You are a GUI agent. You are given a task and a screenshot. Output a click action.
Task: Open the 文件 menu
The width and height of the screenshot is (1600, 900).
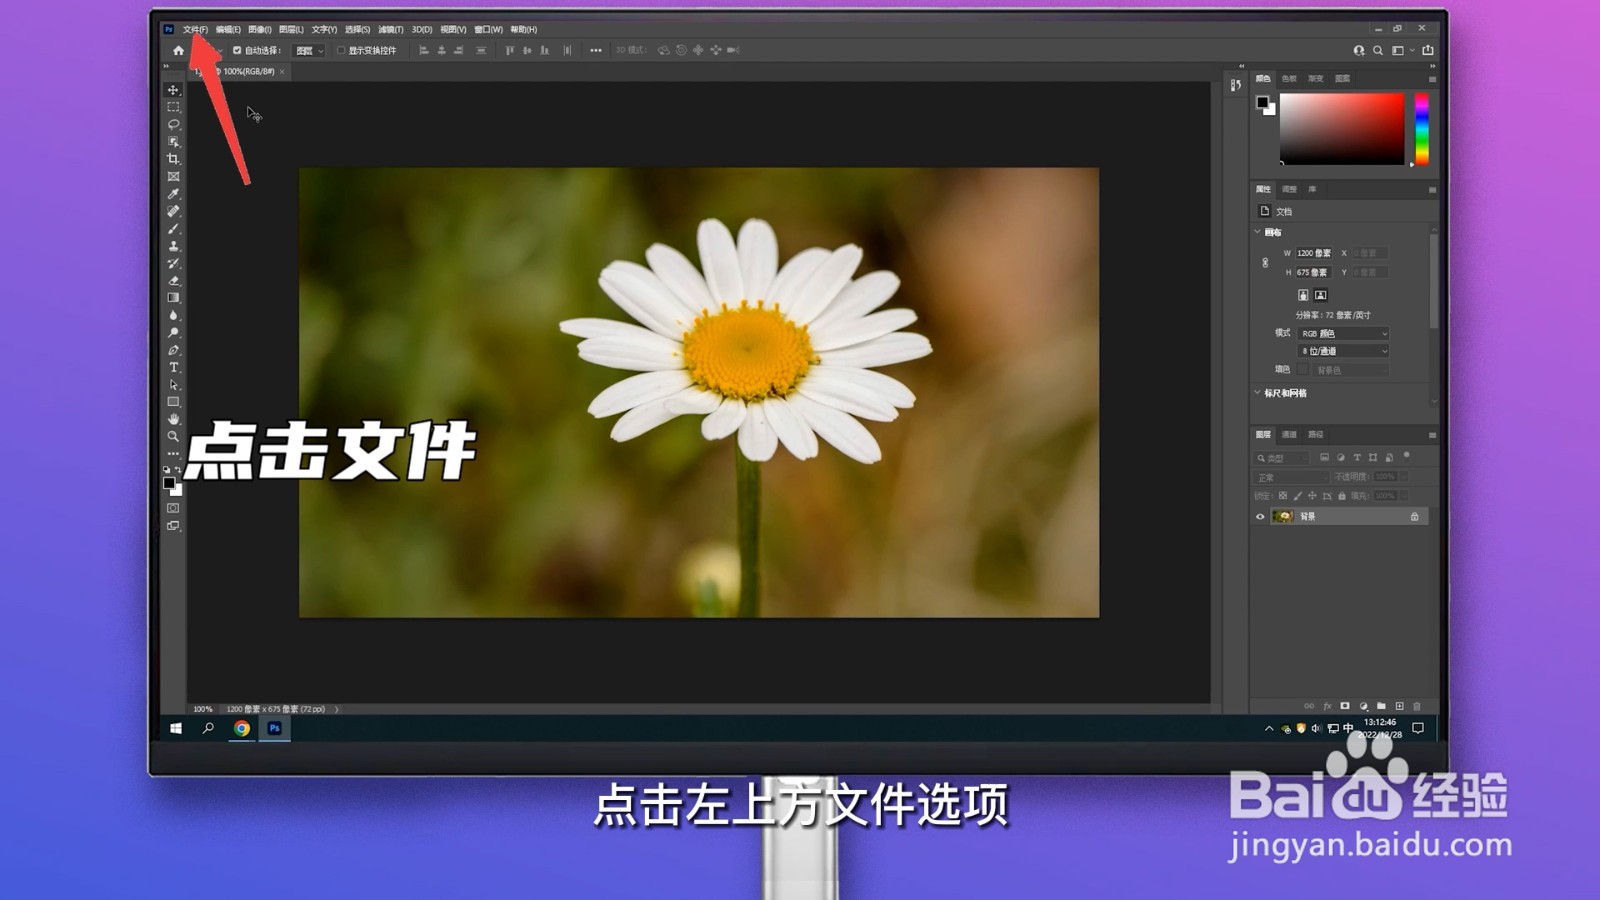coord(195,29)
